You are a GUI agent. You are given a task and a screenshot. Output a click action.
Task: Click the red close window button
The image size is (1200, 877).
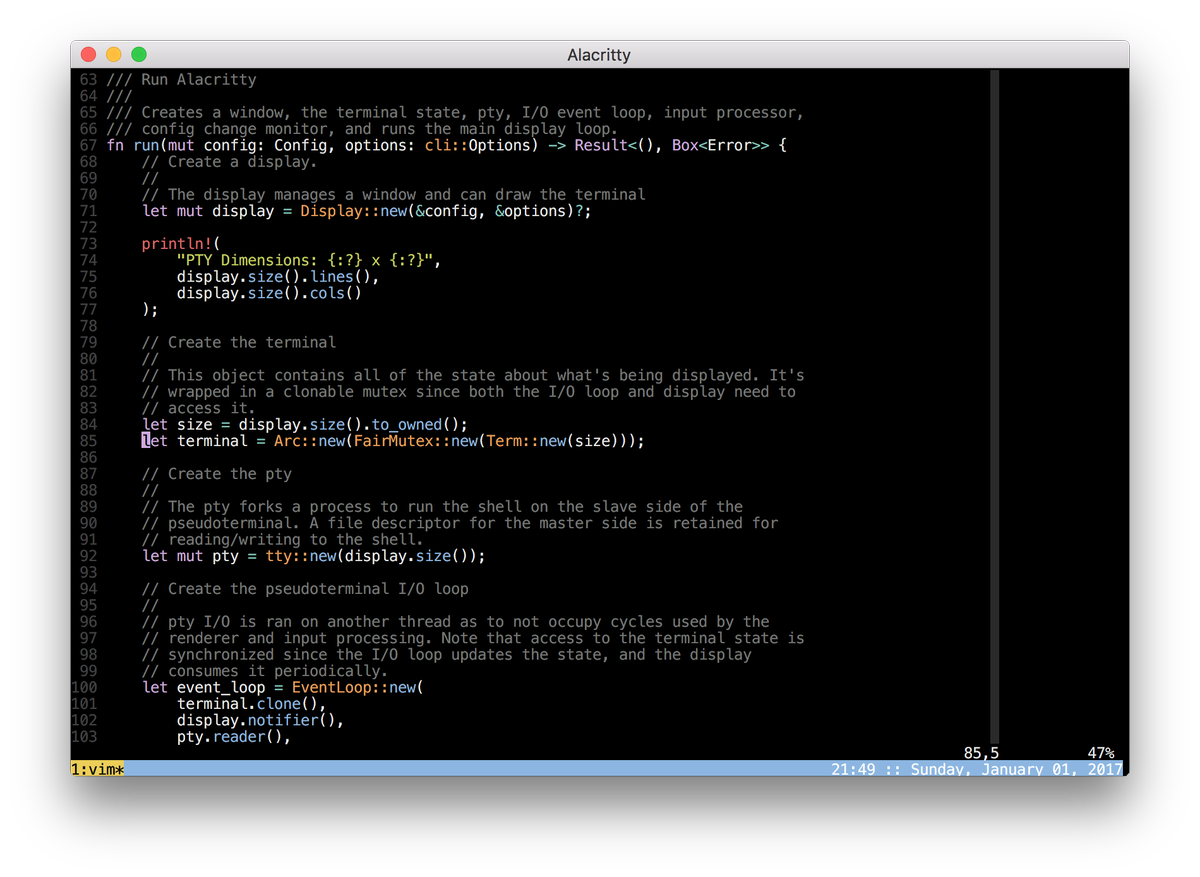coord(88,55)
